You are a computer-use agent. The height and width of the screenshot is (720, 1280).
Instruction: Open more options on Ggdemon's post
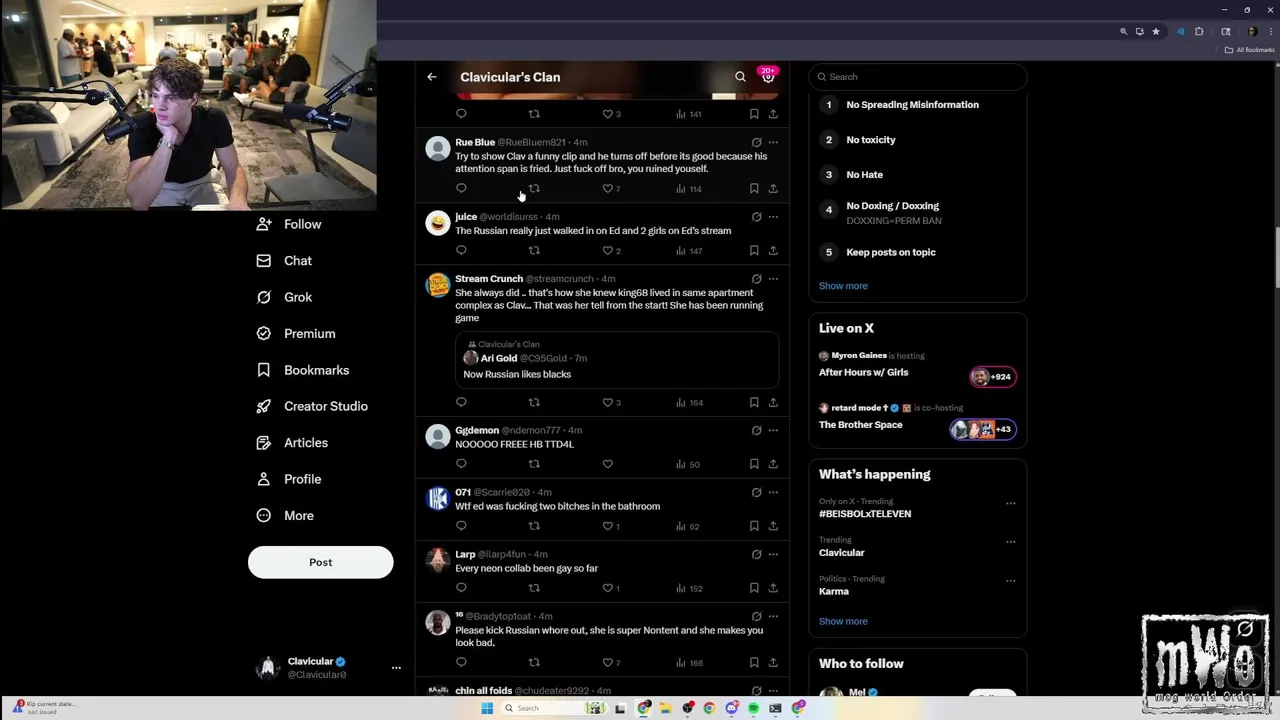pyautogui.click(x=773, y=431)
